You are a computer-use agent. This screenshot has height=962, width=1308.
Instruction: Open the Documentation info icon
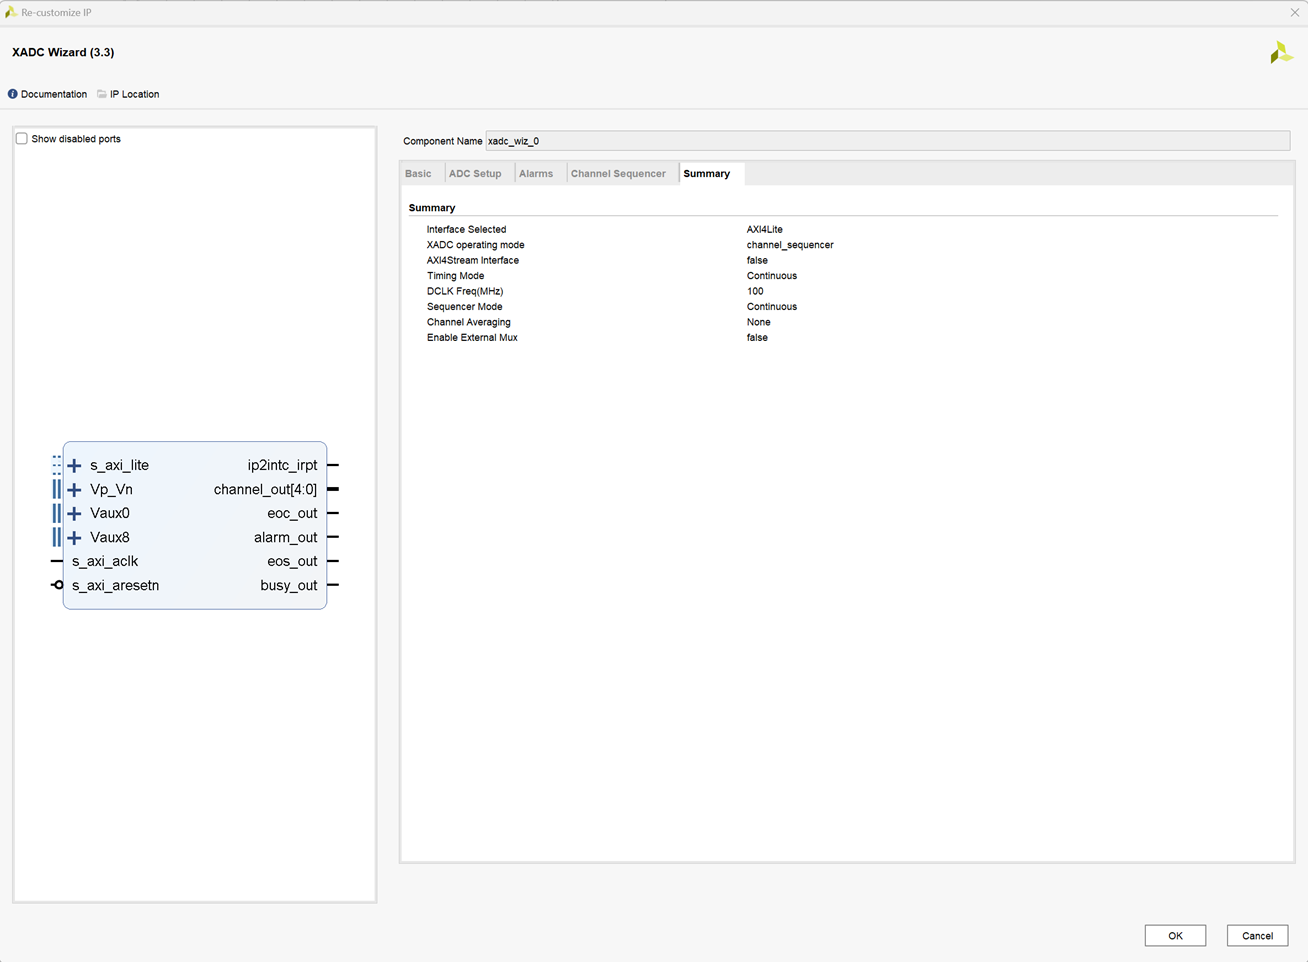click(13, 94)
